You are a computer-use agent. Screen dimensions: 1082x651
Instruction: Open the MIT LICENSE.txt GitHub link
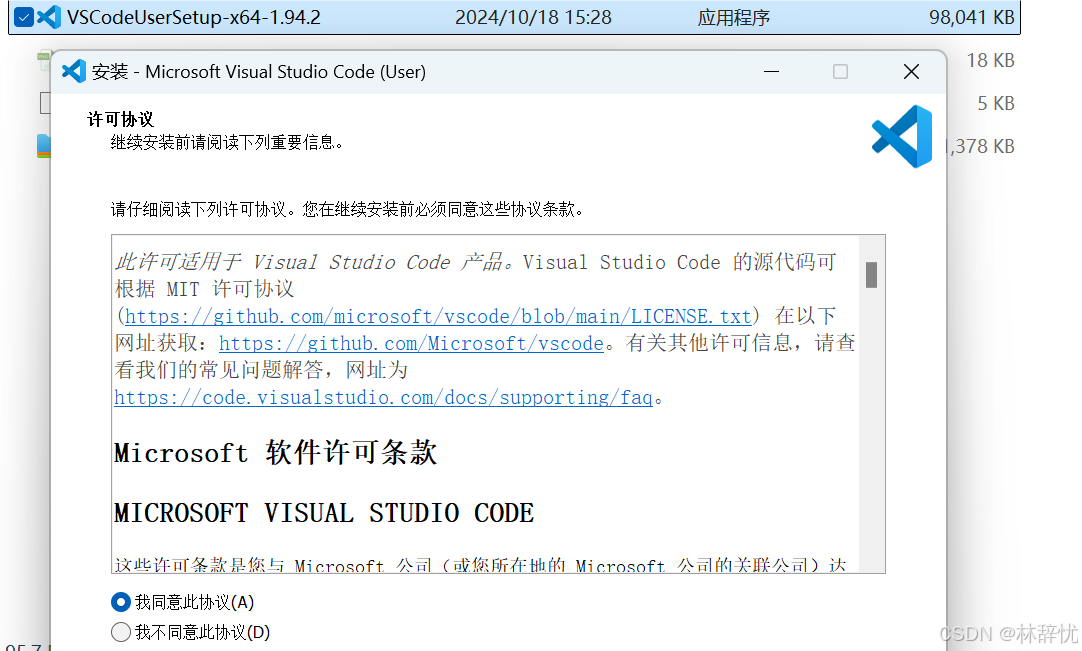click(x=437, y=316)
